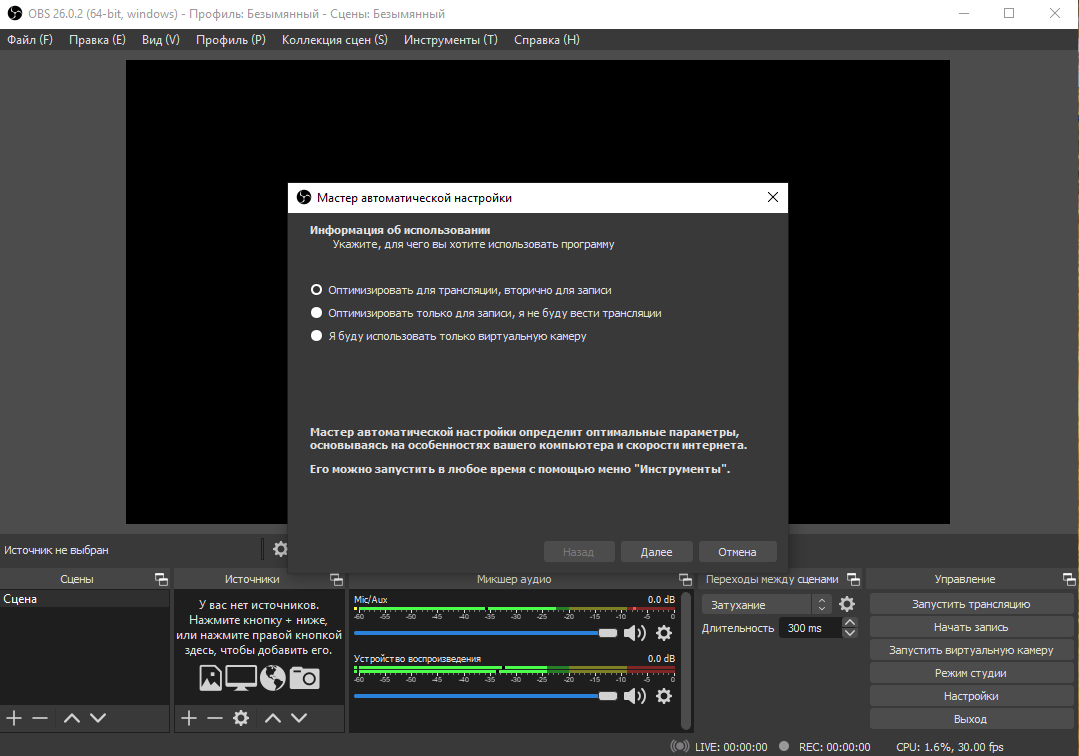The image size is (1079, 756).
Task: Click Источник не выбран label
Action: point(56,550)
